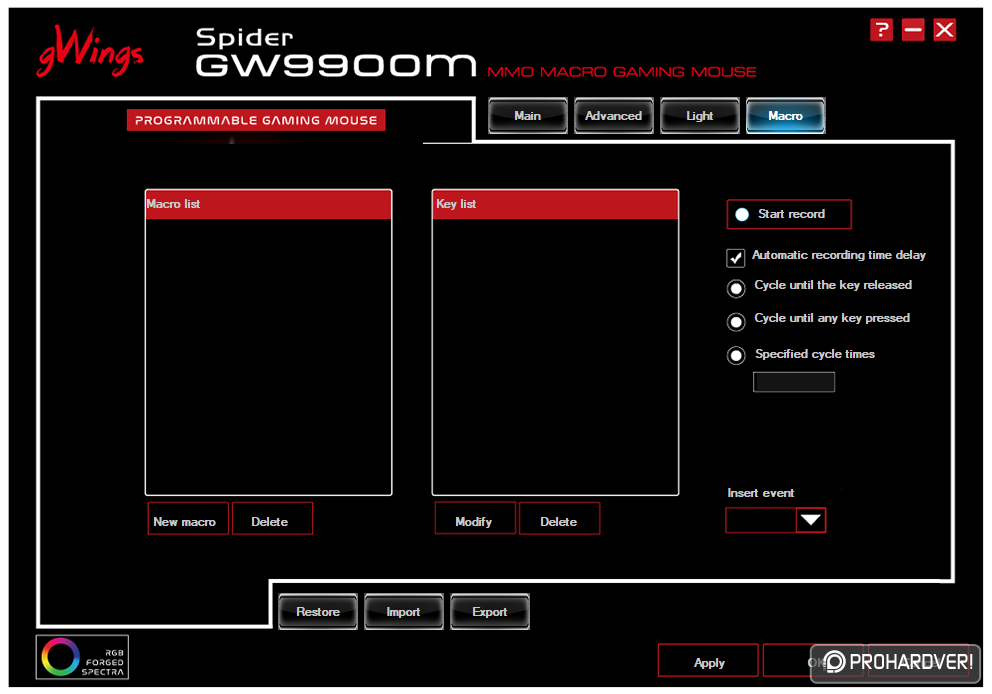Start record of a macro

pyautogui.click(x=789, y=214)
